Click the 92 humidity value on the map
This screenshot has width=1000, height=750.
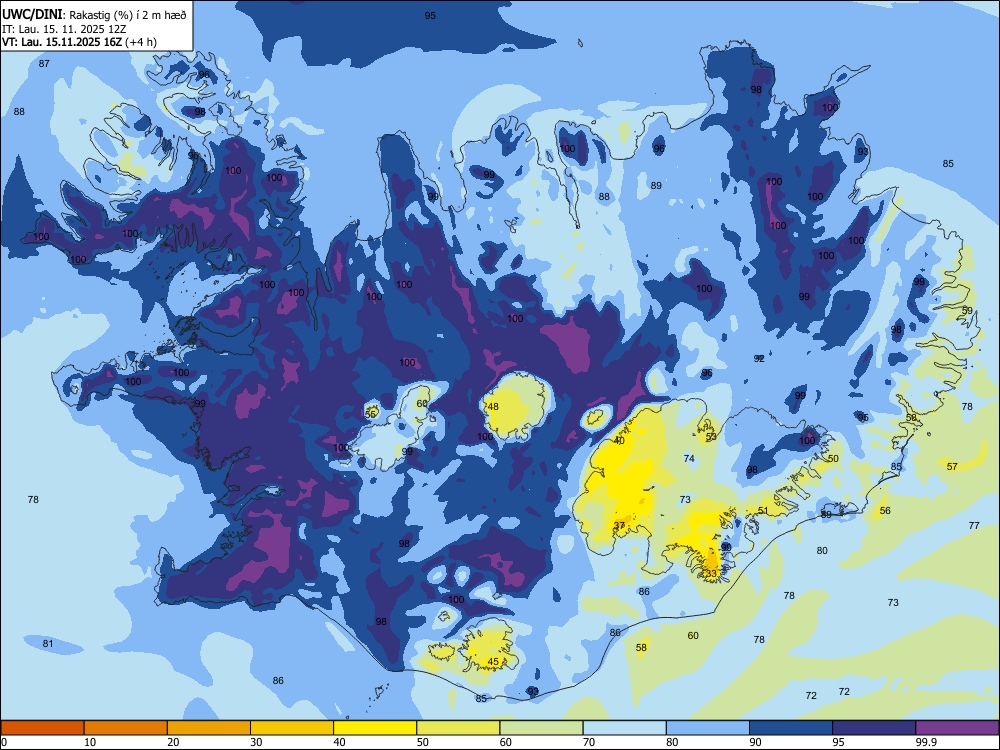click(759, 358)
